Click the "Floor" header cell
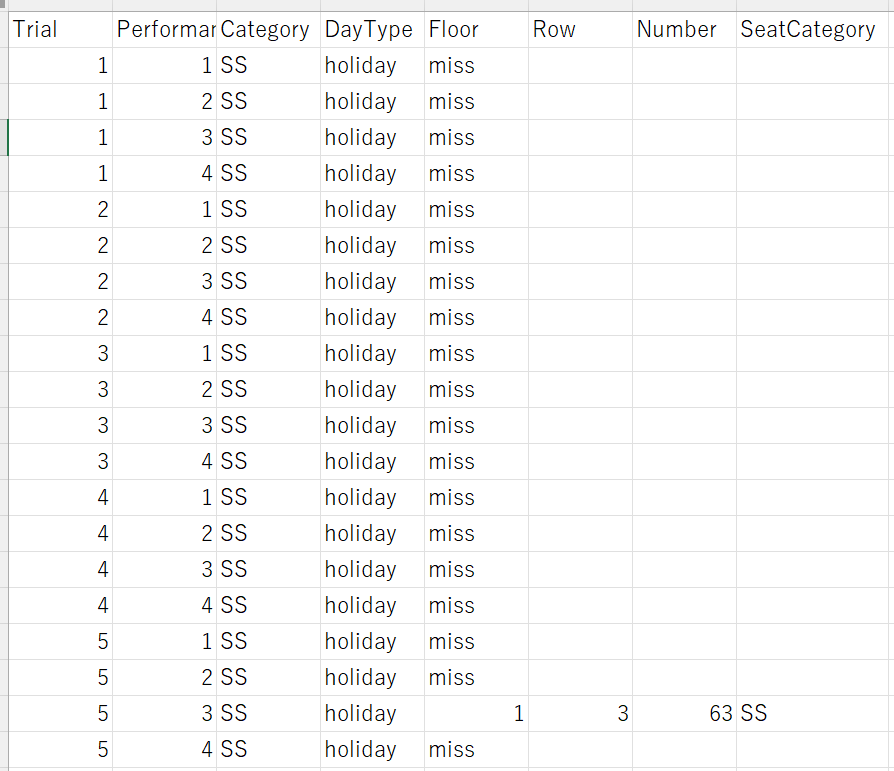Viewport: 894px width, 771px height. pyautogui.click(x=476, y=30)
